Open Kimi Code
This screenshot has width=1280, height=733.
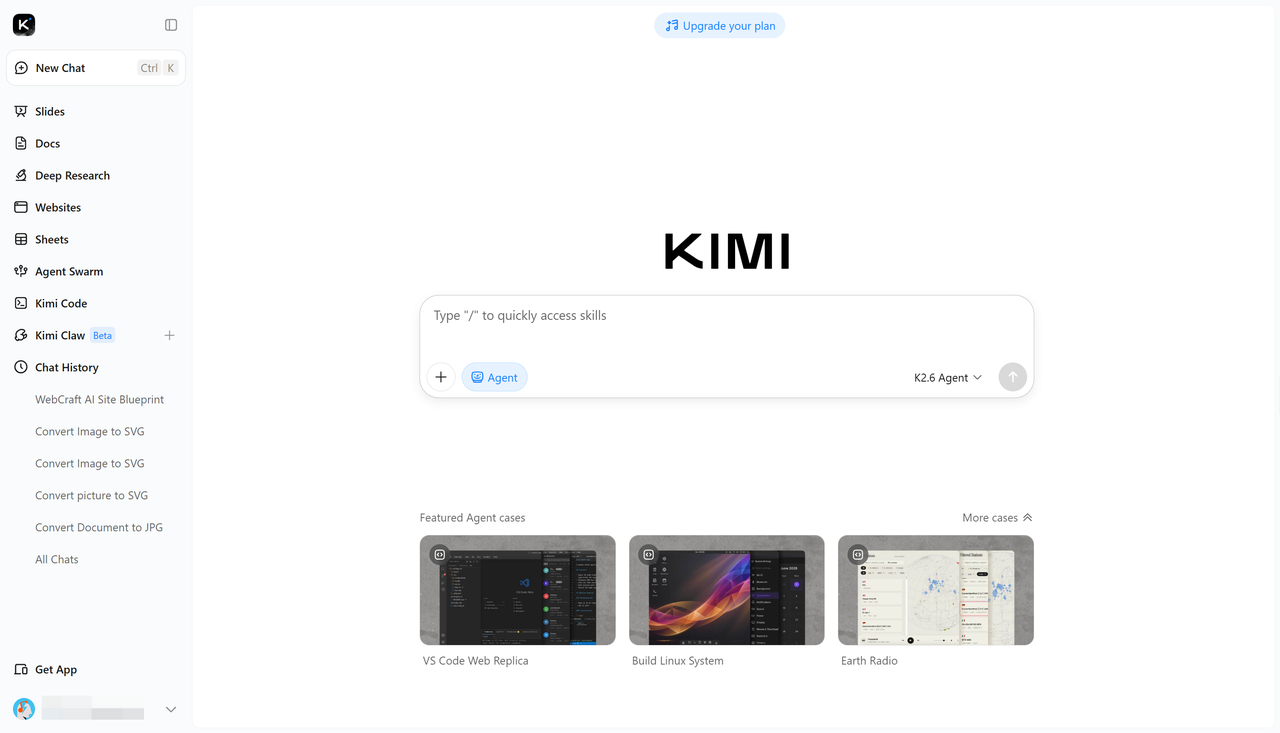(x=96, y=303)
